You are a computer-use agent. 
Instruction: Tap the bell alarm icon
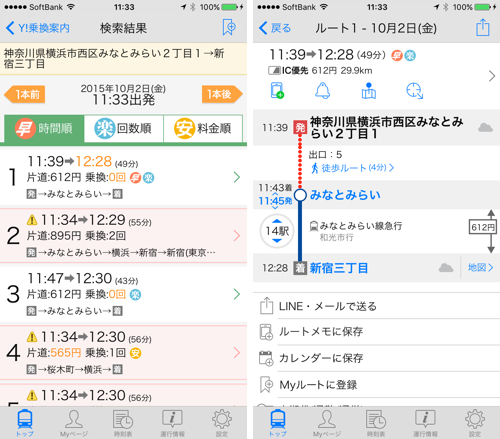pos(323,90)
